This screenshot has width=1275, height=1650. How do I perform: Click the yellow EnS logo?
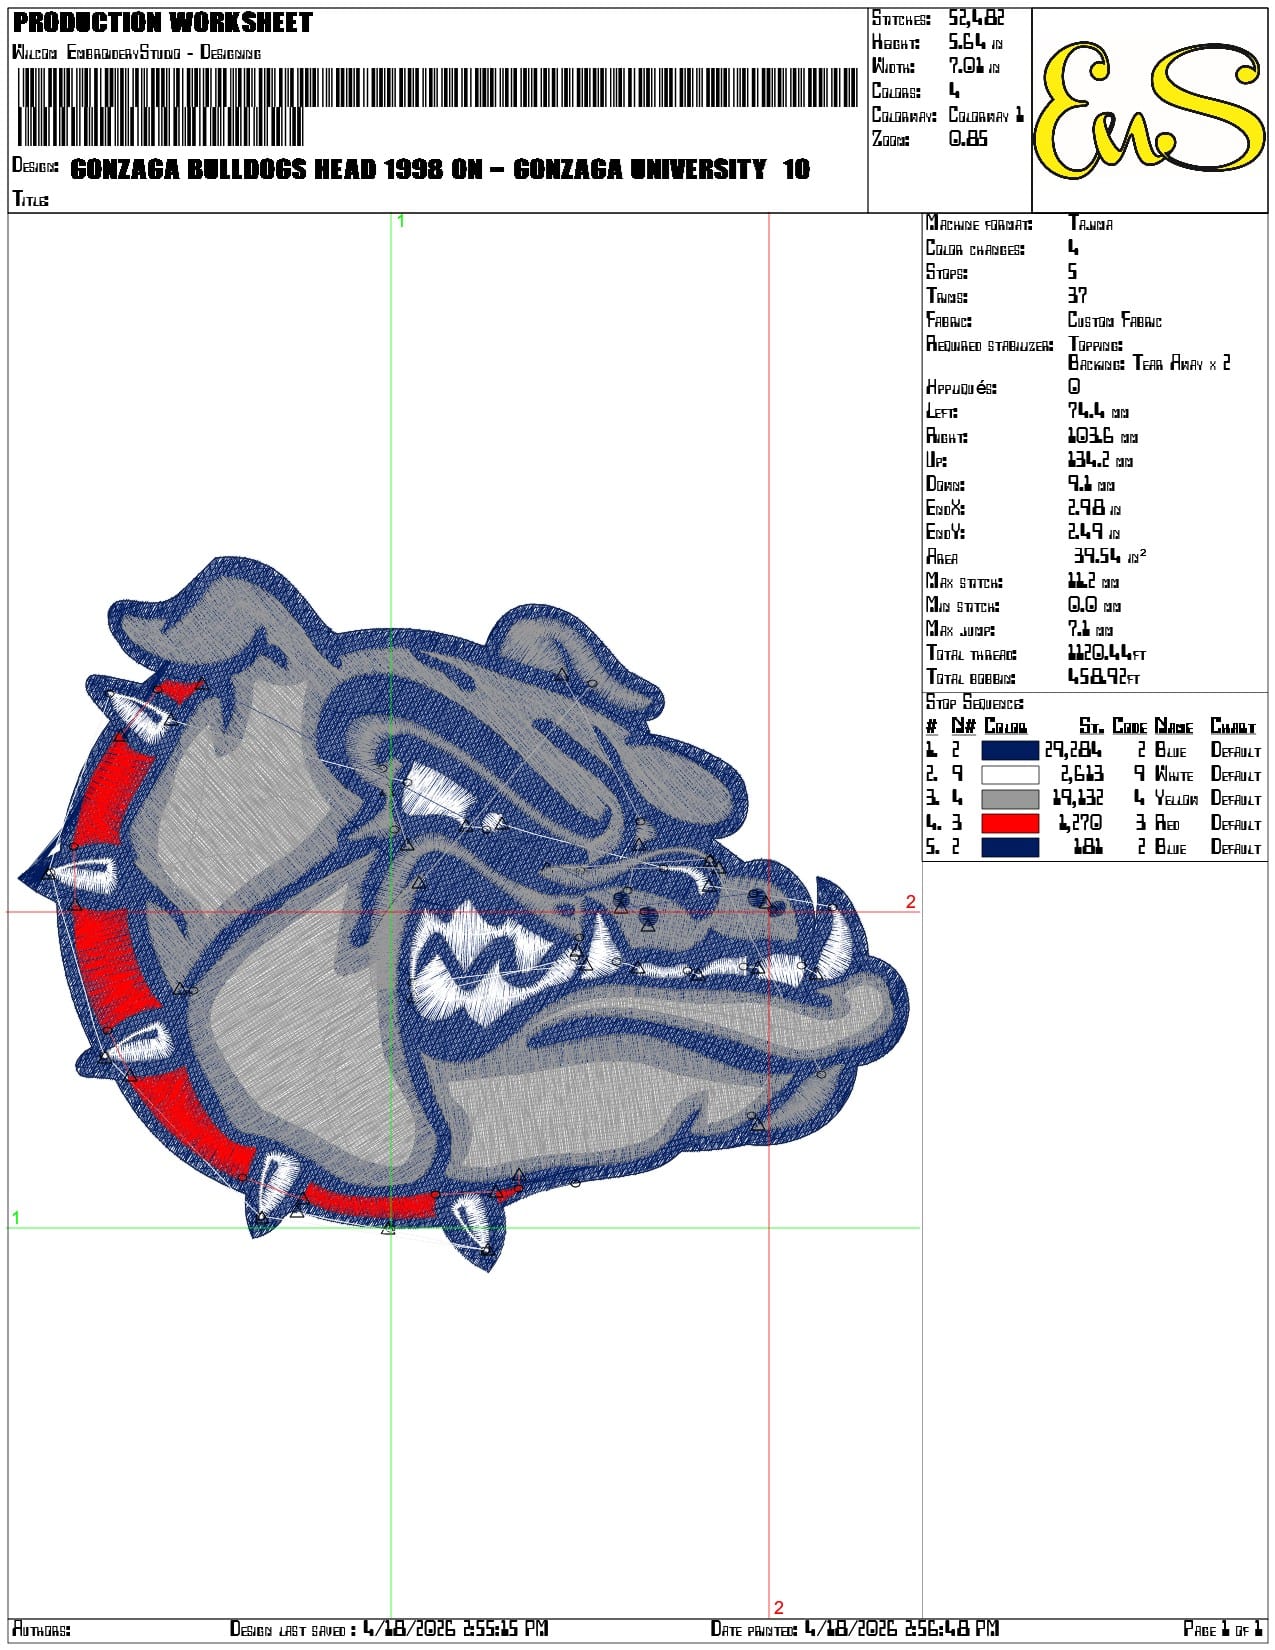pos(1150,110)
